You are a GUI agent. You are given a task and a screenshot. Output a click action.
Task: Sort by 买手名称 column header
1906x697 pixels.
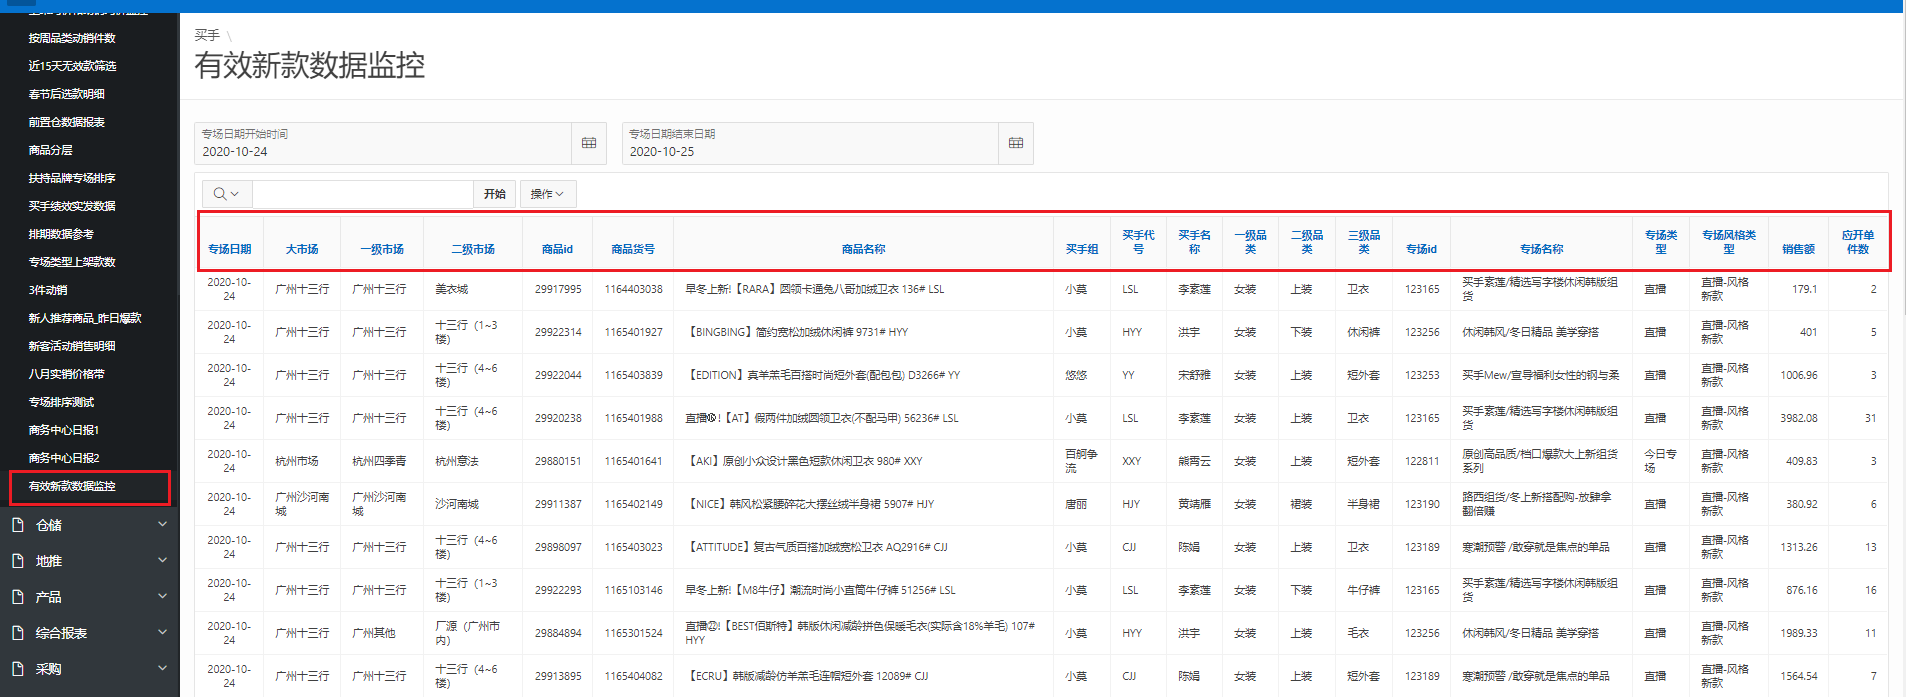coord(1194,242)
